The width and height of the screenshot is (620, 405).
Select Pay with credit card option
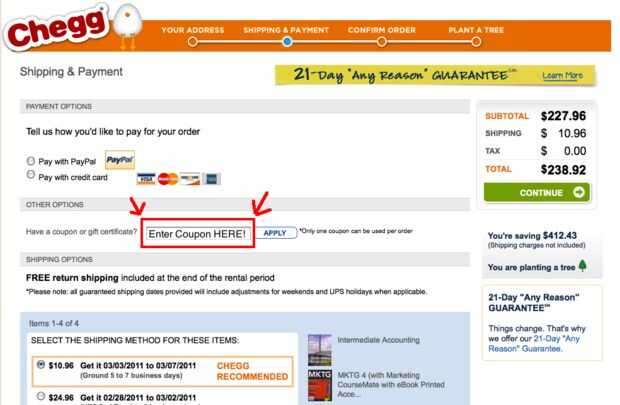click(x=30, y=174)
